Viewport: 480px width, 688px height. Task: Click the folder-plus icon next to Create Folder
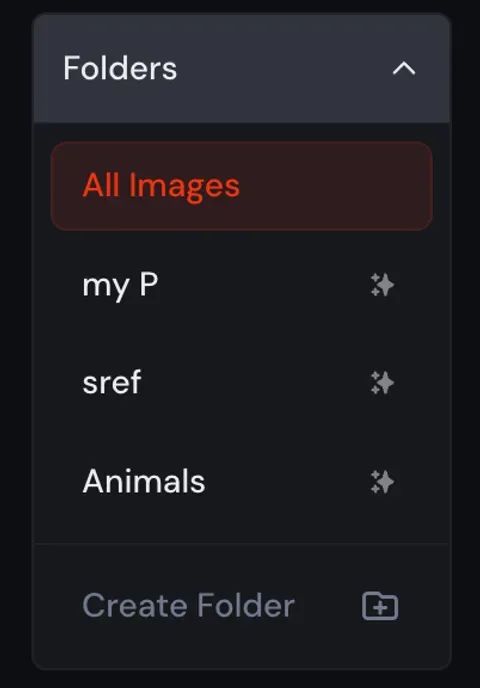point(380,606)
